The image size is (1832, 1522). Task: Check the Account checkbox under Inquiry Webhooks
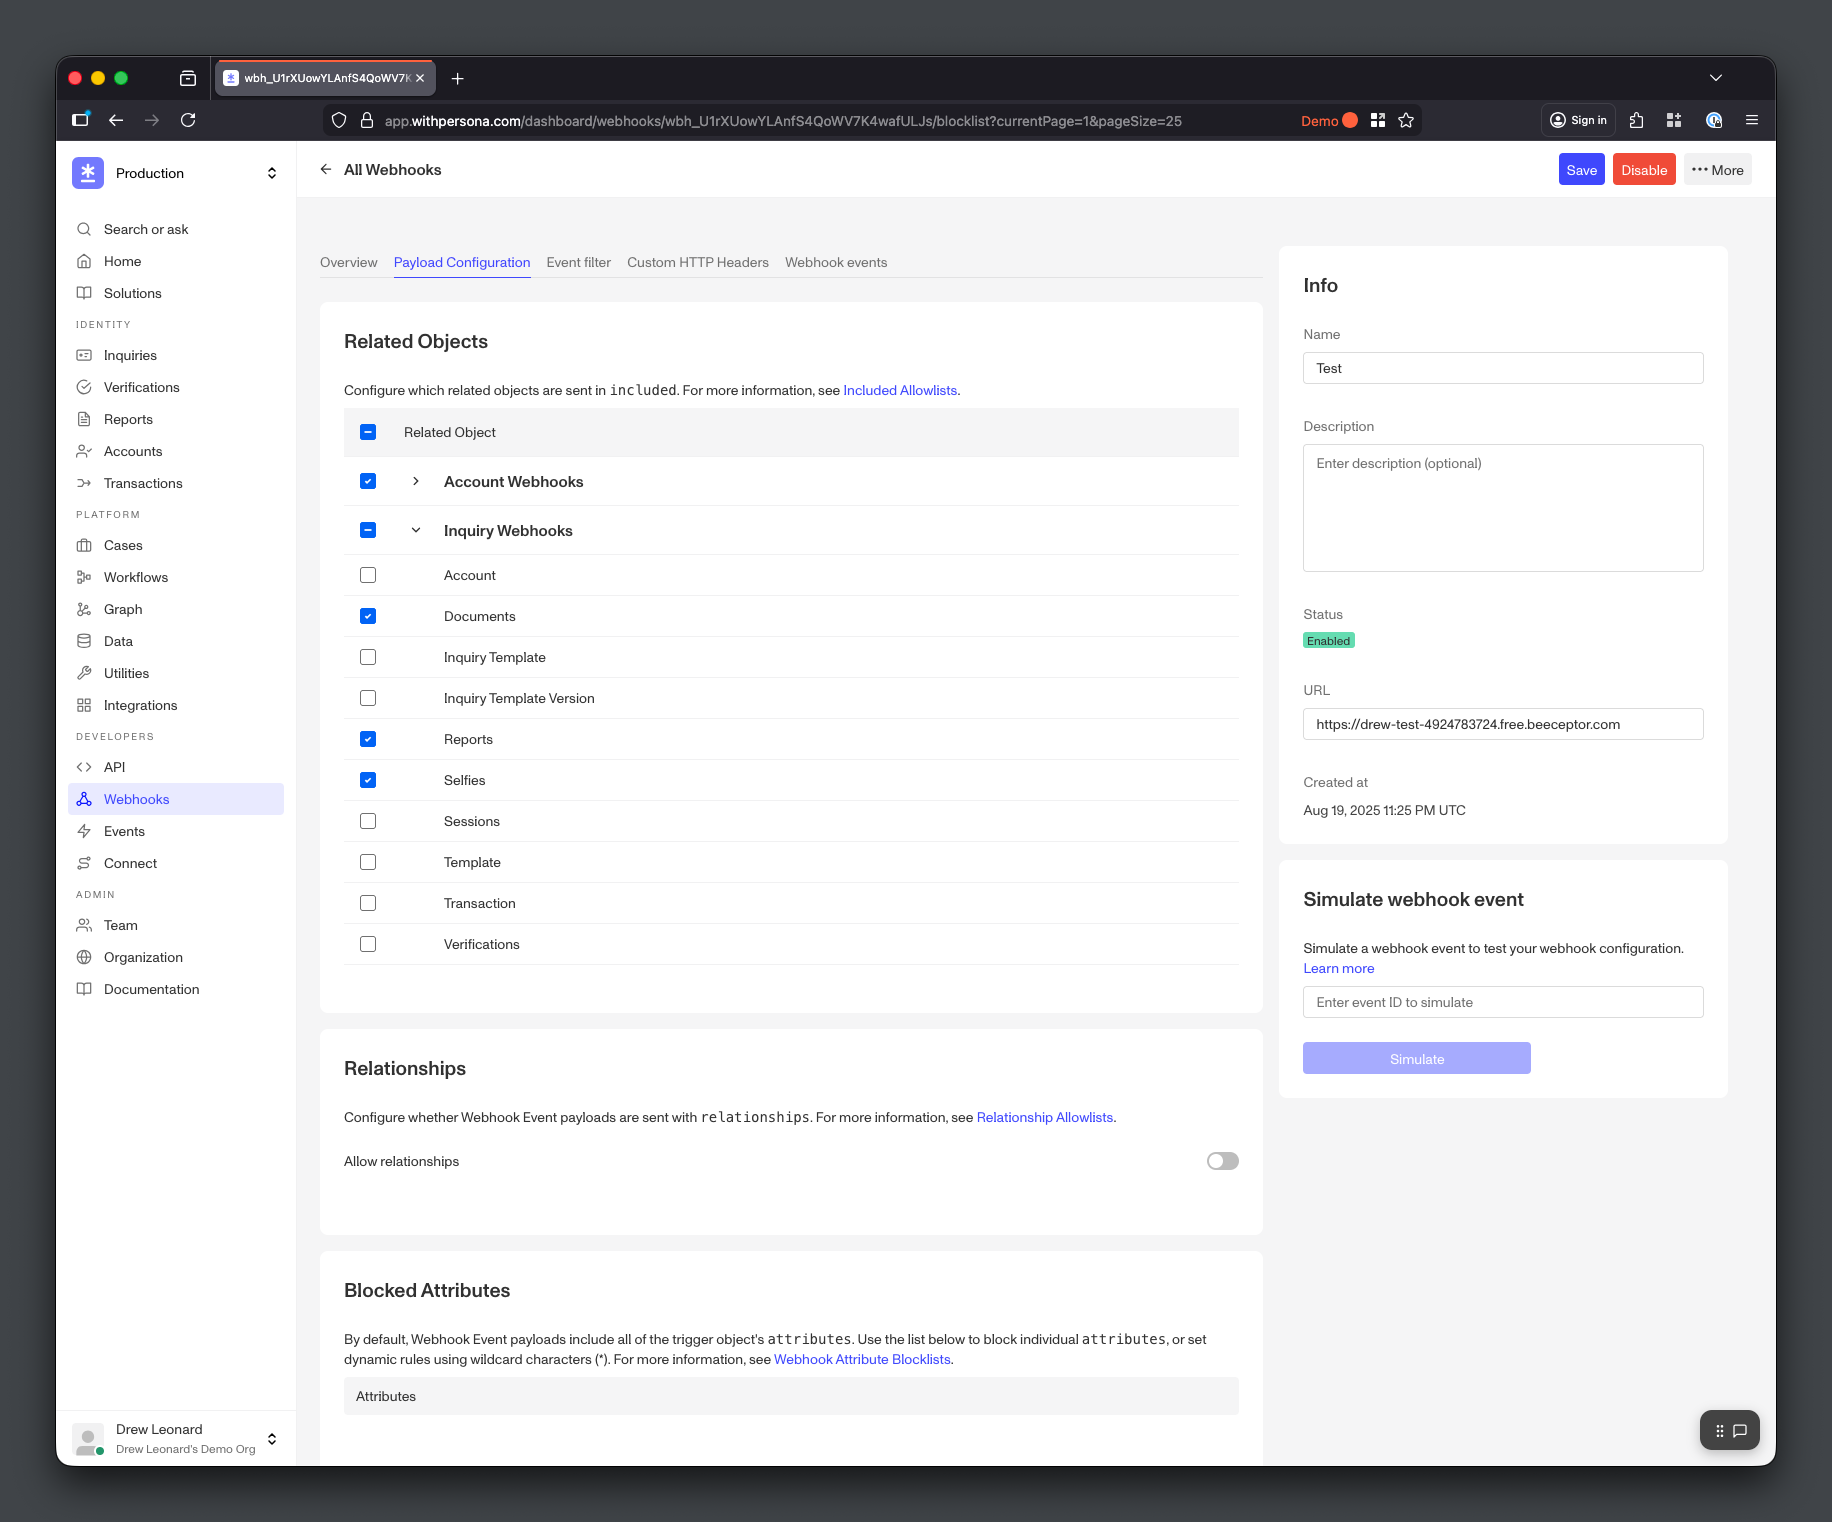(x=368, y=575)
